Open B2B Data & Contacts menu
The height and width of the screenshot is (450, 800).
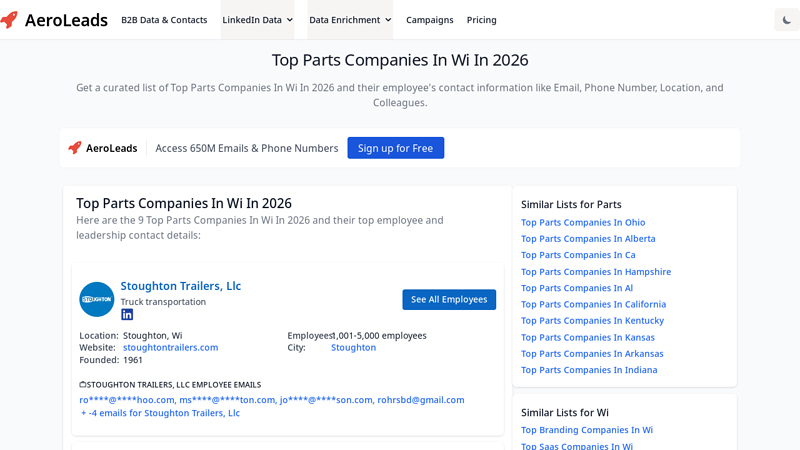(x=164, y=20)
